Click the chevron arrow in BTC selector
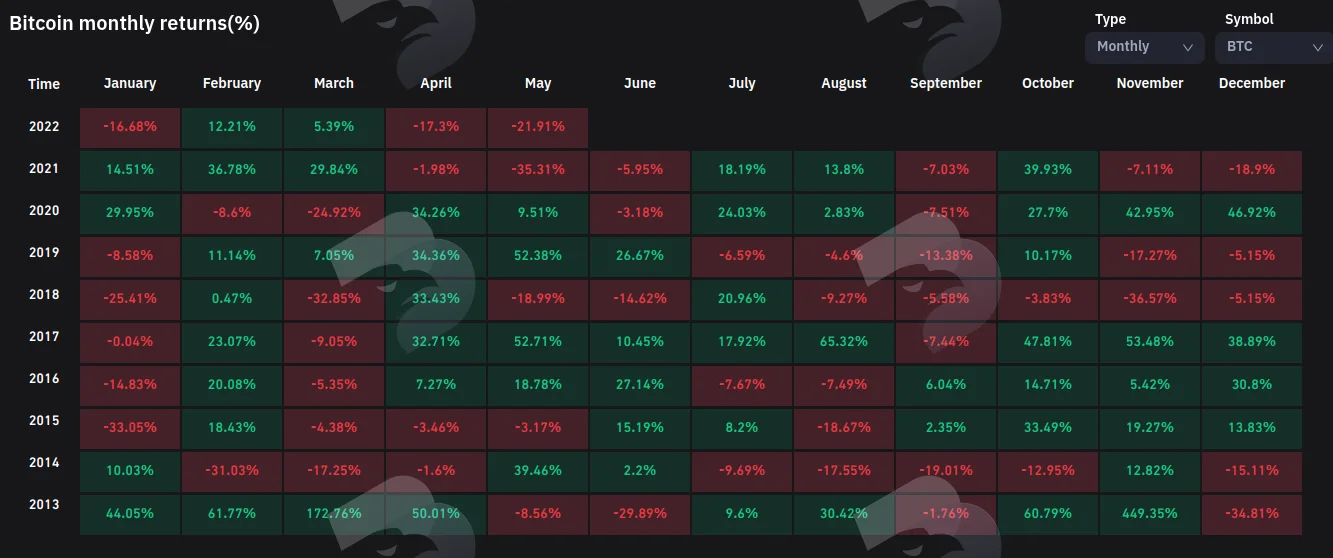1333x558 pixels. pos(1318,47)
